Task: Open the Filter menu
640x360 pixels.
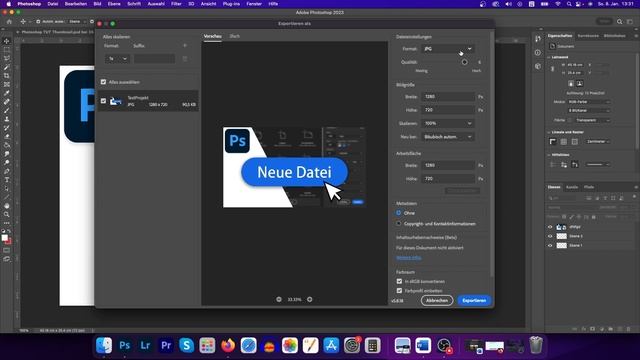Action: coord(176,4)
